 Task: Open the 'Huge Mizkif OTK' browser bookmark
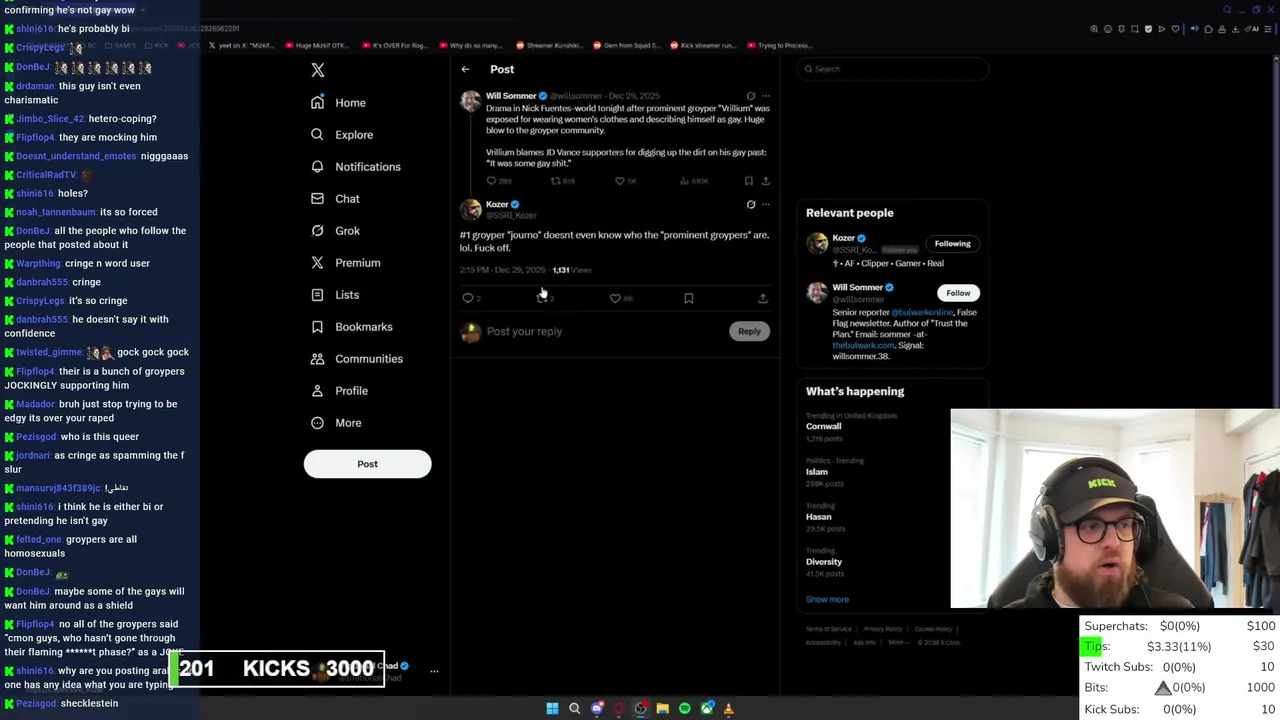coord(318,45)
